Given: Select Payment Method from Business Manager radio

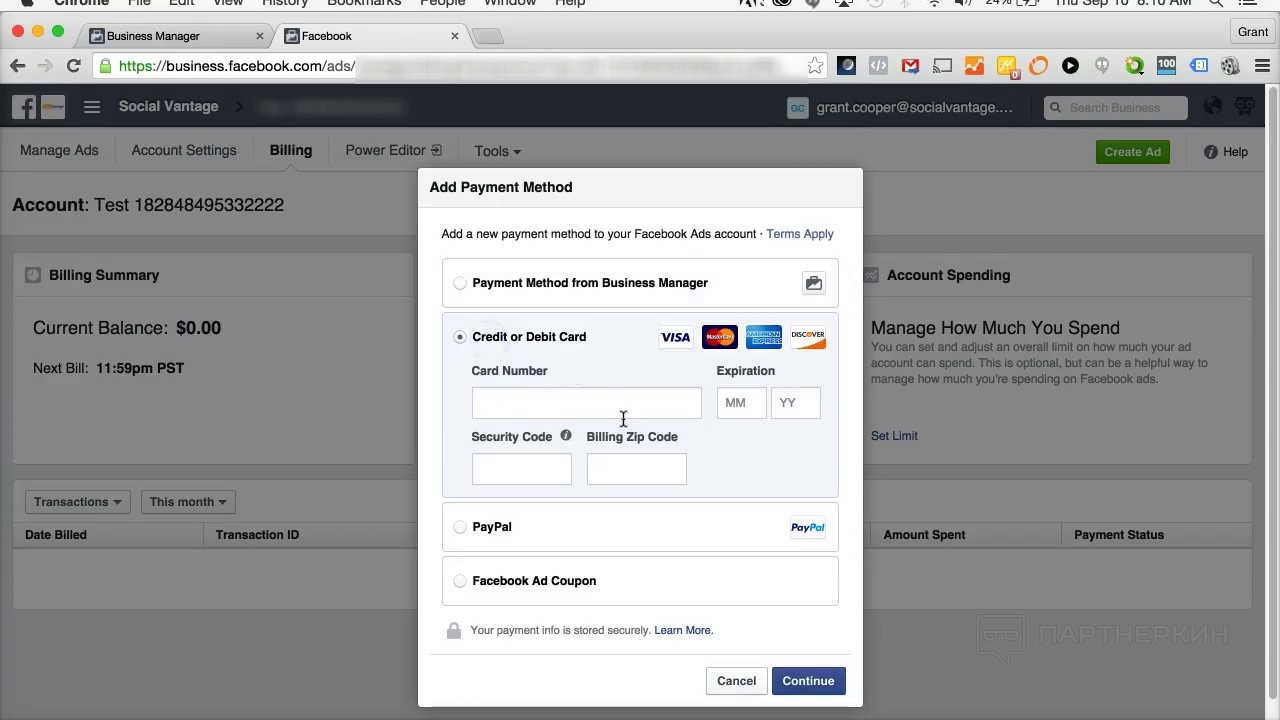Looking at the screenshot, I should (460, 283).
